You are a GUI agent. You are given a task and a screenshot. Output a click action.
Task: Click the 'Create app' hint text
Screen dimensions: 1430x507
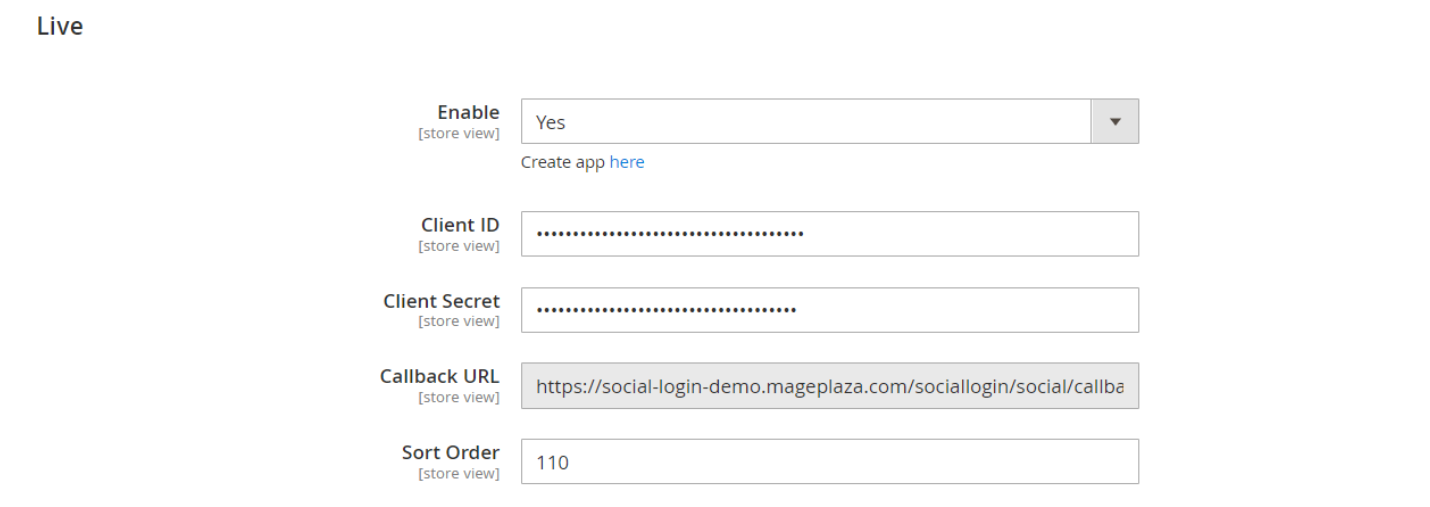click(x=563, y=162)
